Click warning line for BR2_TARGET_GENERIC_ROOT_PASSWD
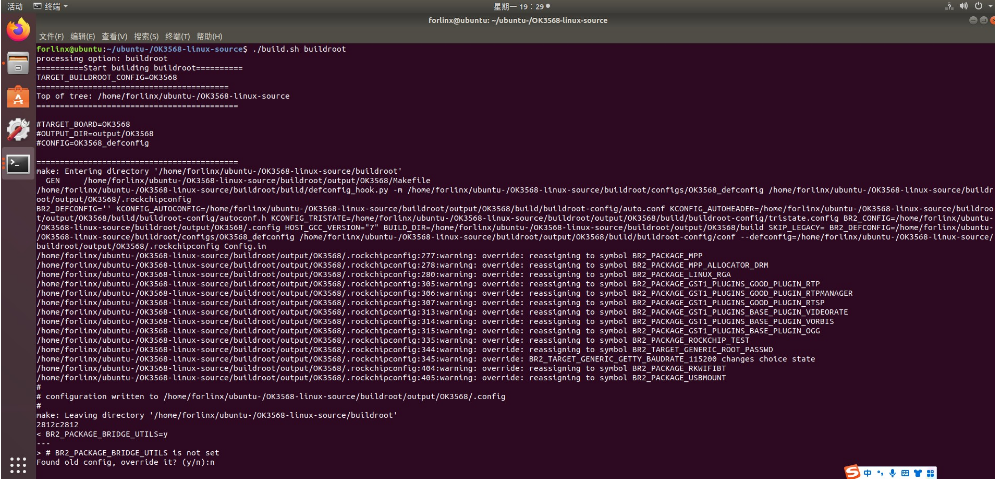 [404, 350]
